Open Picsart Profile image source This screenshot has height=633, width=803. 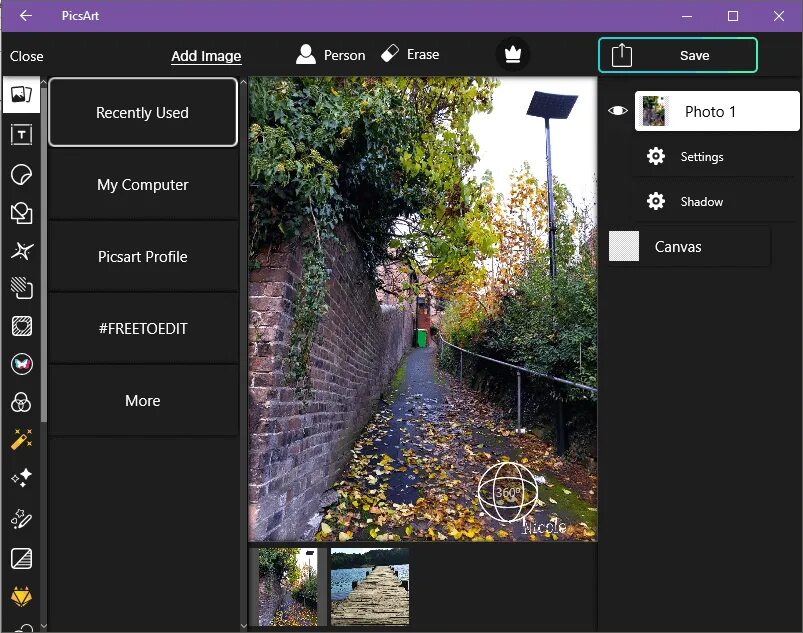click(x=143, y=256)
